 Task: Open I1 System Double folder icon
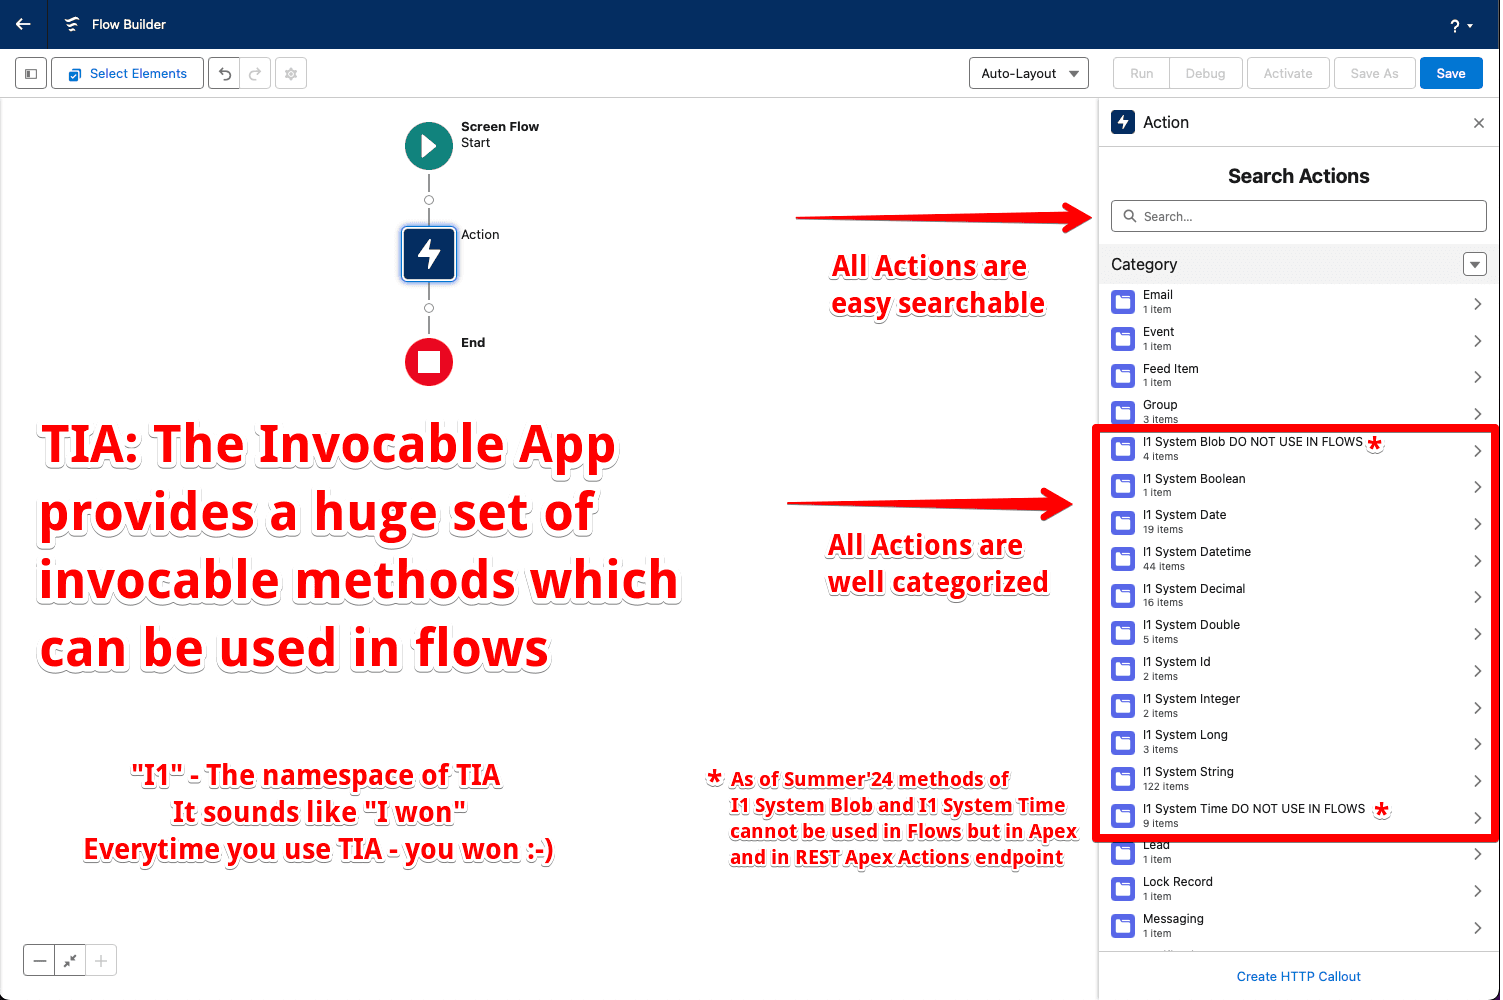(x=1123, y=632)
